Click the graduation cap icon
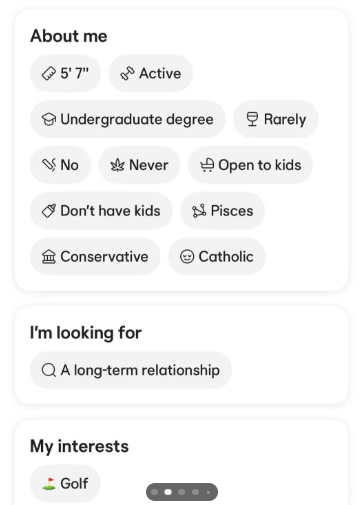The image size is (362, 505). (x=49, y=119)
